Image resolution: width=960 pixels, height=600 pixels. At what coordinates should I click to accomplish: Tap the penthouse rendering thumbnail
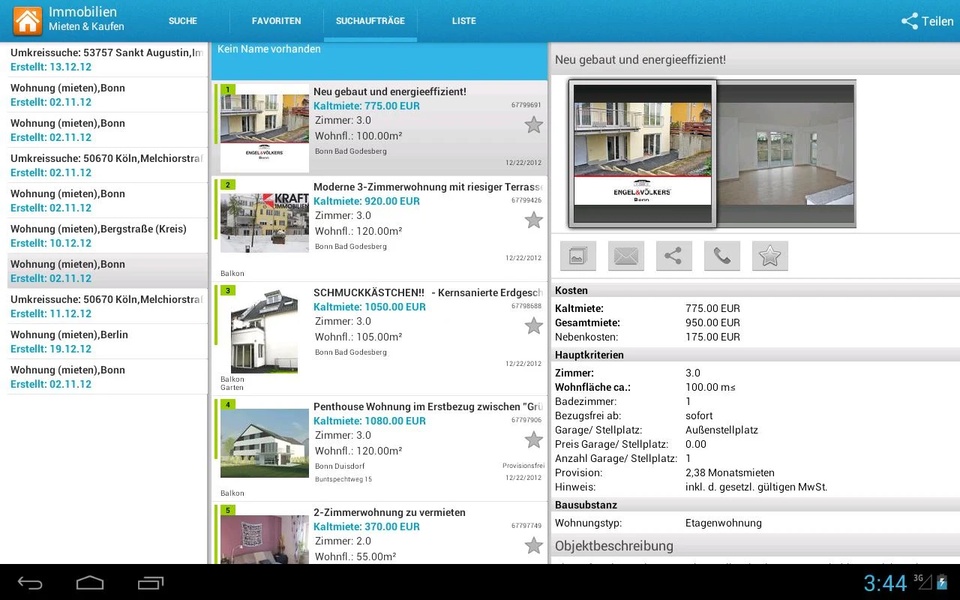(x=264, y=444)
